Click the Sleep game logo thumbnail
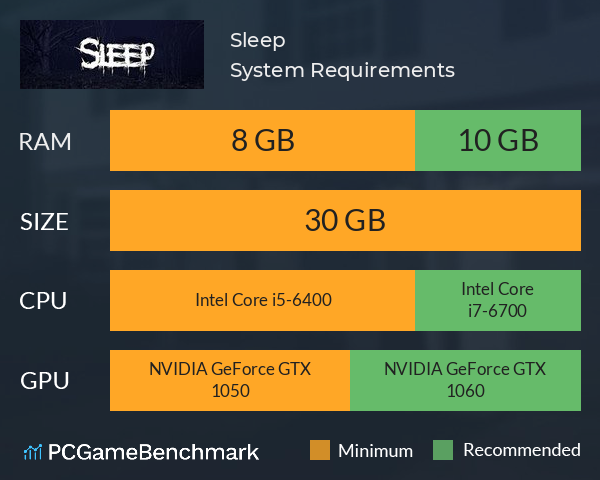The width and height of the screenshot is (600, 480). (112, 54)
